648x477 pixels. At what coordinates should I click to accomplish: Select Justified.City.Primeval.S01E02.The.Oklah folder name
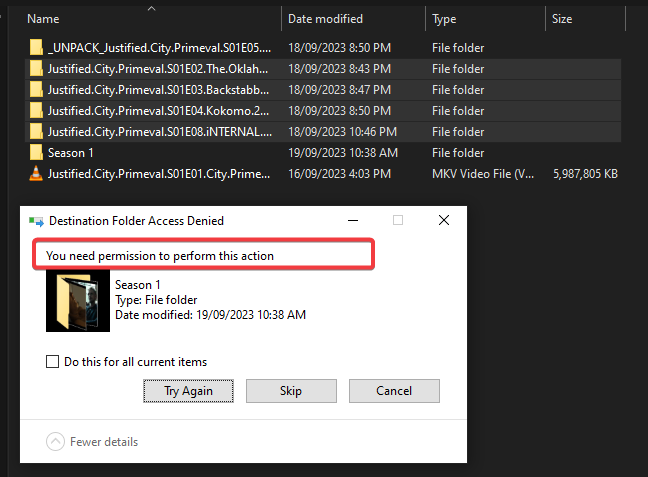pyautogui.click(x=158, y=69)
